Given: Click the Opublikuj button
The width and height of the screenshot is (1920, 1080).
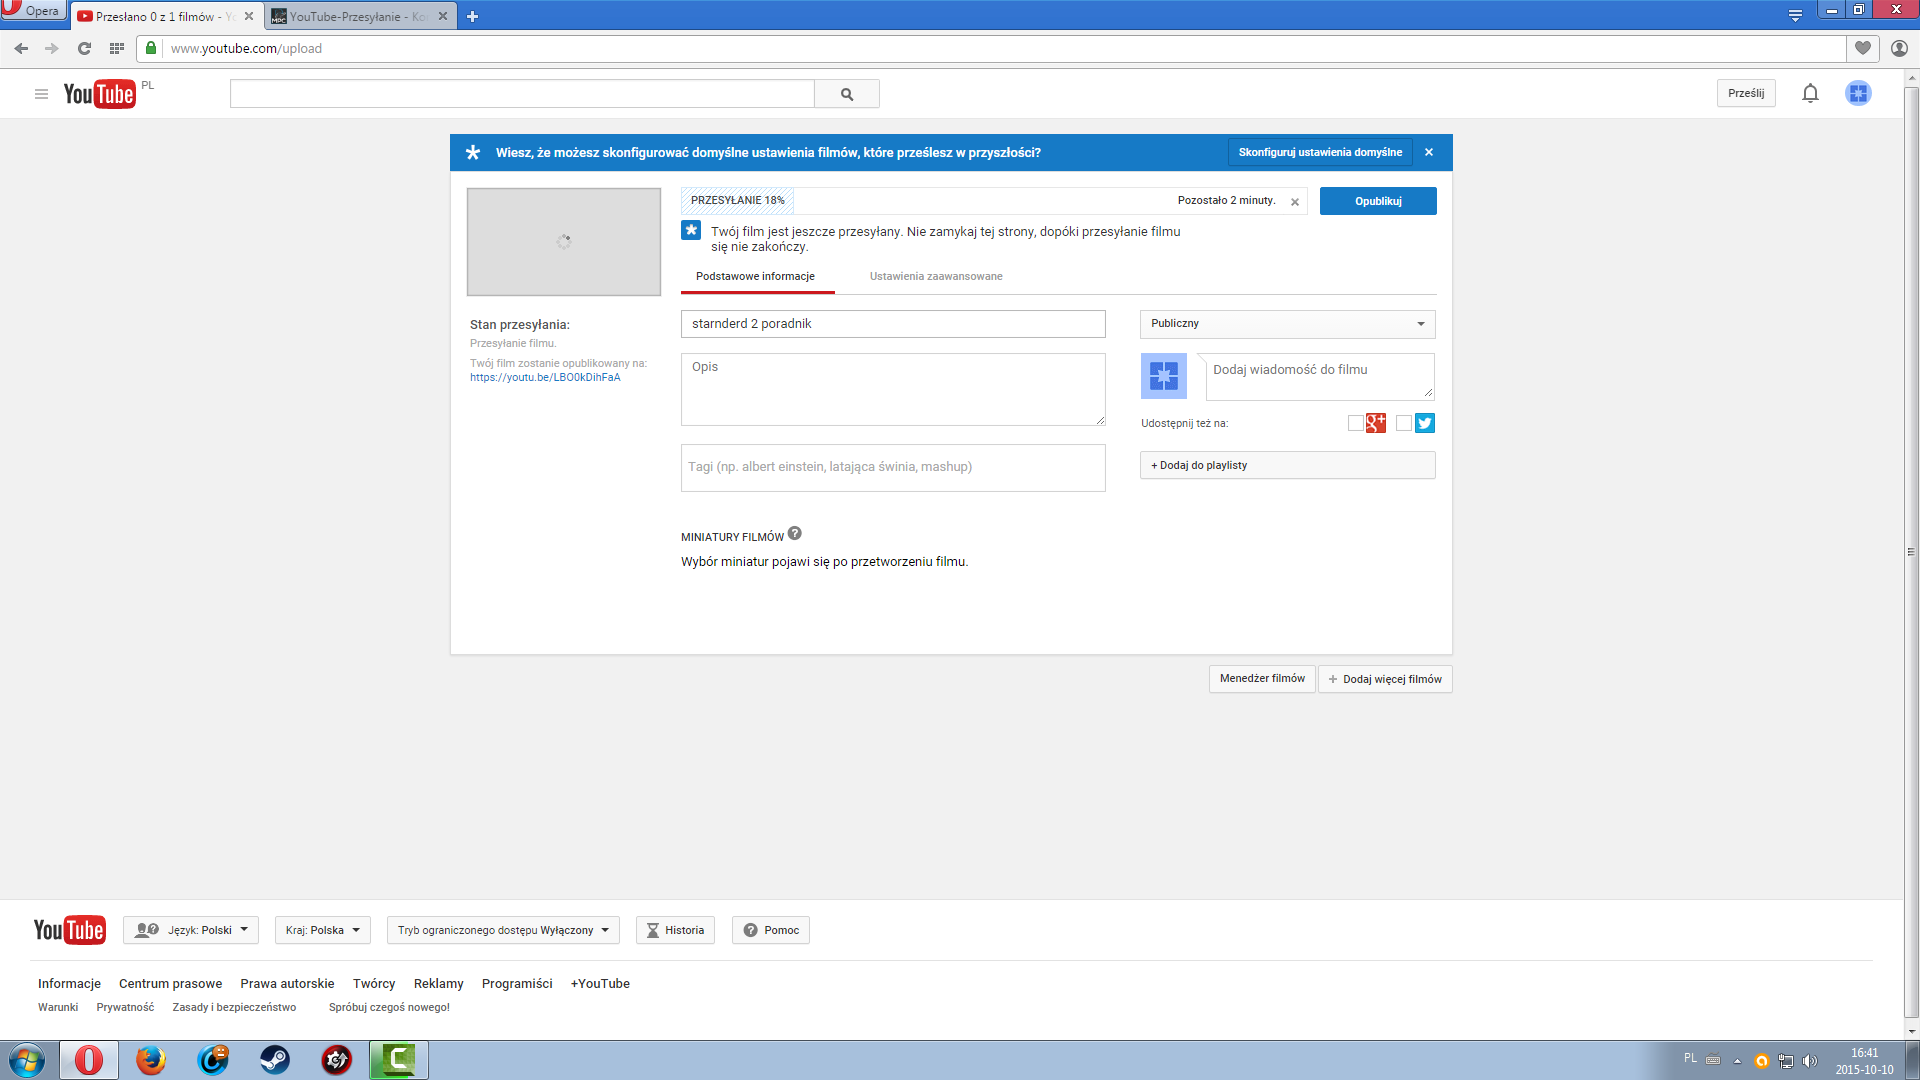Looking at the screenshot, I should tap(1378, 201).
